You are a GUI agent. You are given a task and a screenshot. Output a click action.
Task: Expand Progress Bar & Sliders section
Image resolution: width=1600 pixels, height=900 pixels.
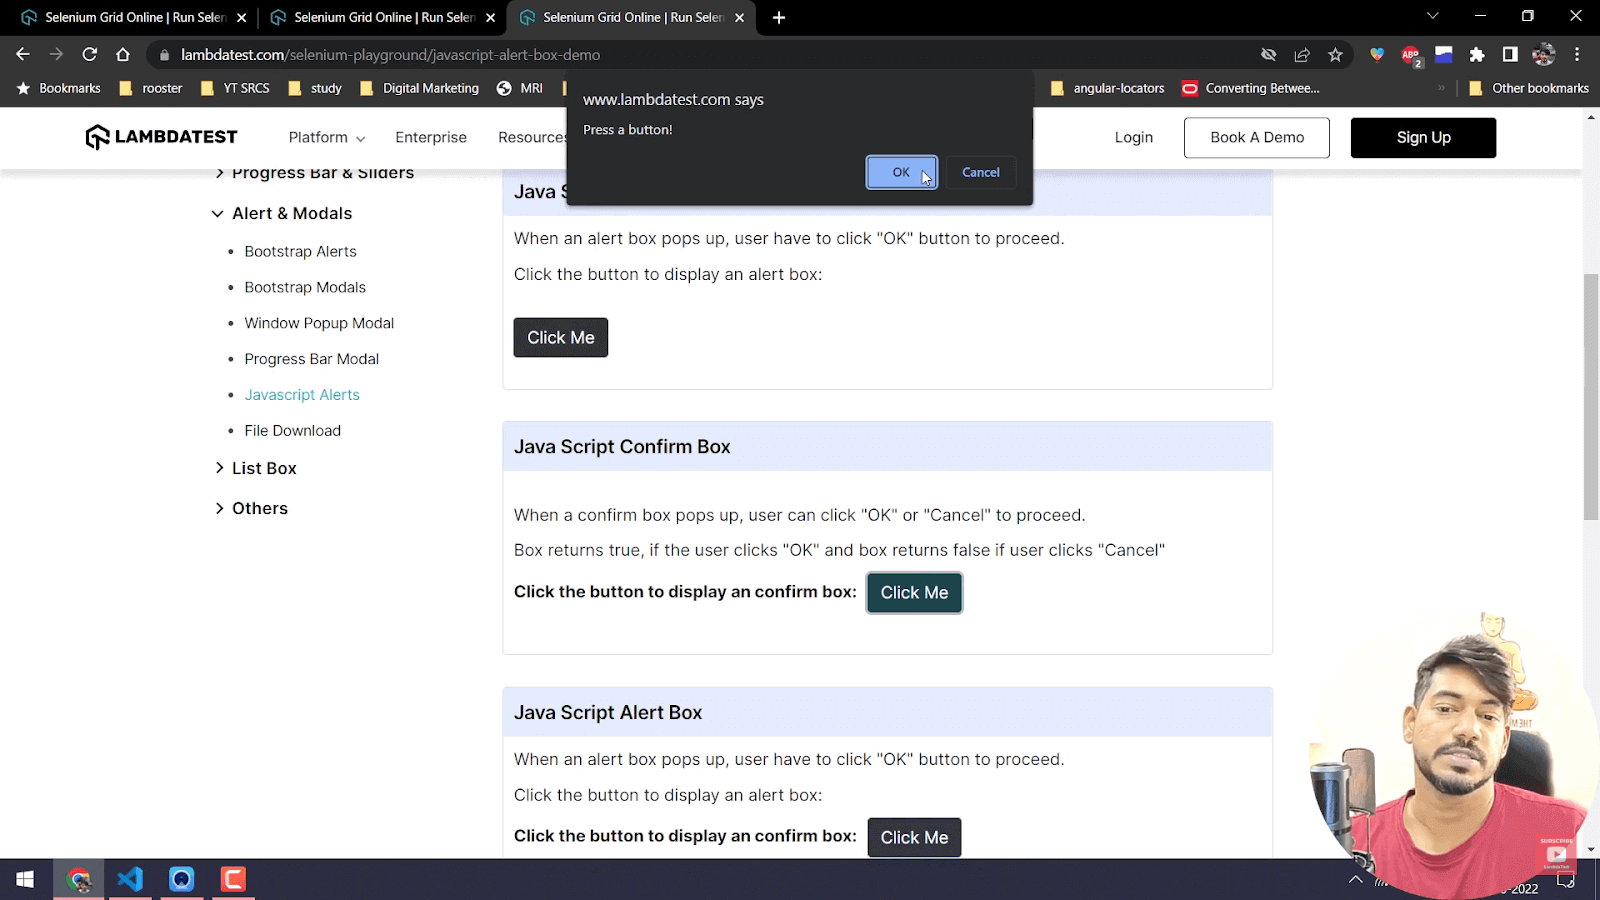(x=314, y=173)
